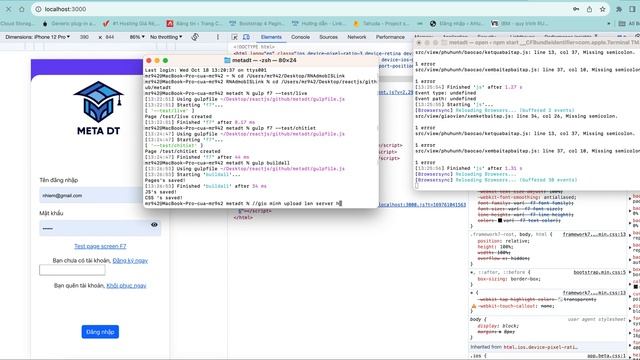The width and height of the screenshot is (640, 360).
Task: Show hidden bookmarks overflow arrow
Action: coord(609,24)
